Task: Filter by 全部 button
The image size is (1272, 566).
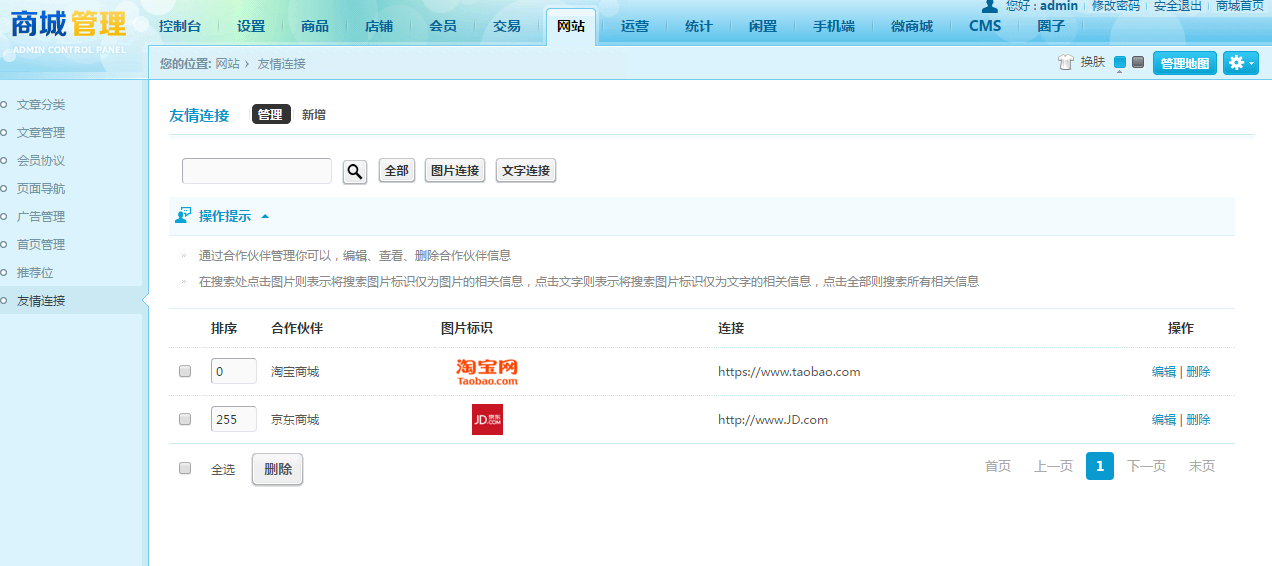Action: pyautogui.click(x=397, y=171)
